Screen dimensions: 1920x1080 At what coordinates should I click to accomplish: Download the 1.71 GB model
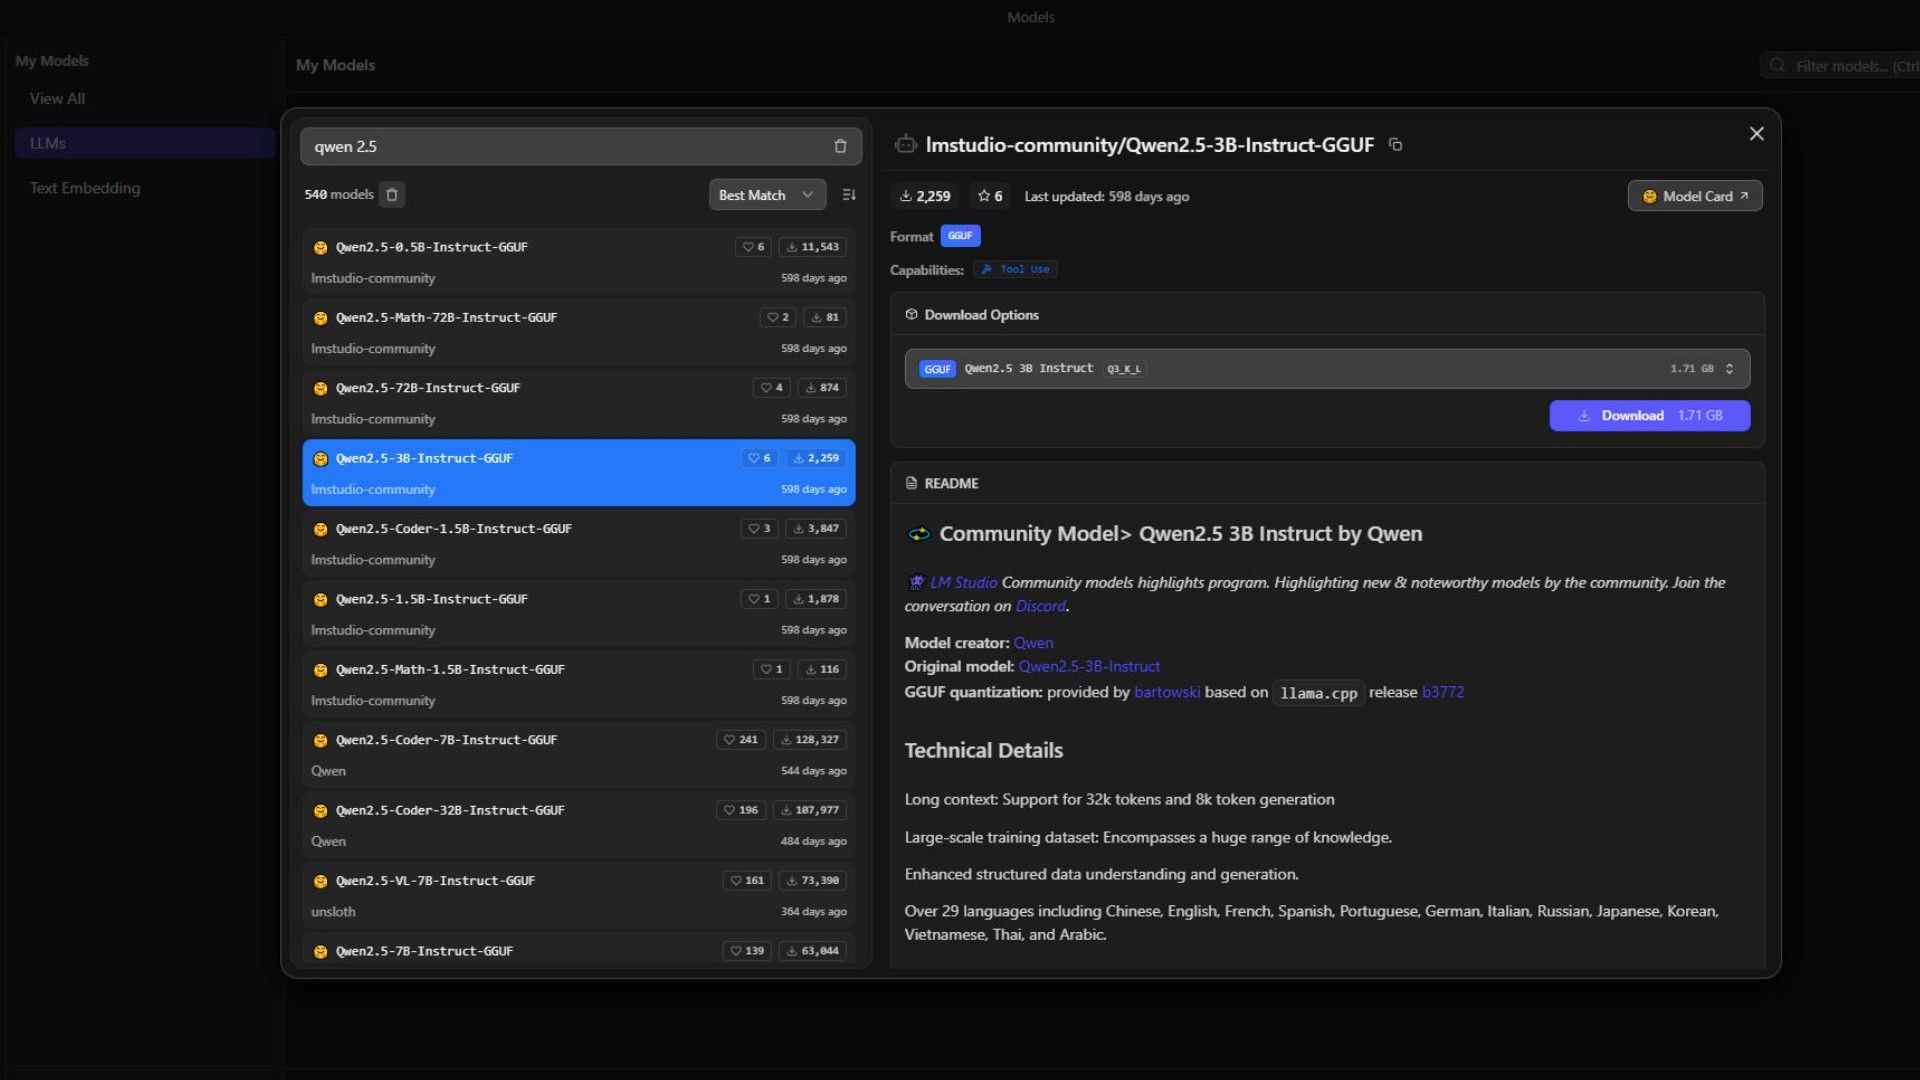pos(1649,416)
